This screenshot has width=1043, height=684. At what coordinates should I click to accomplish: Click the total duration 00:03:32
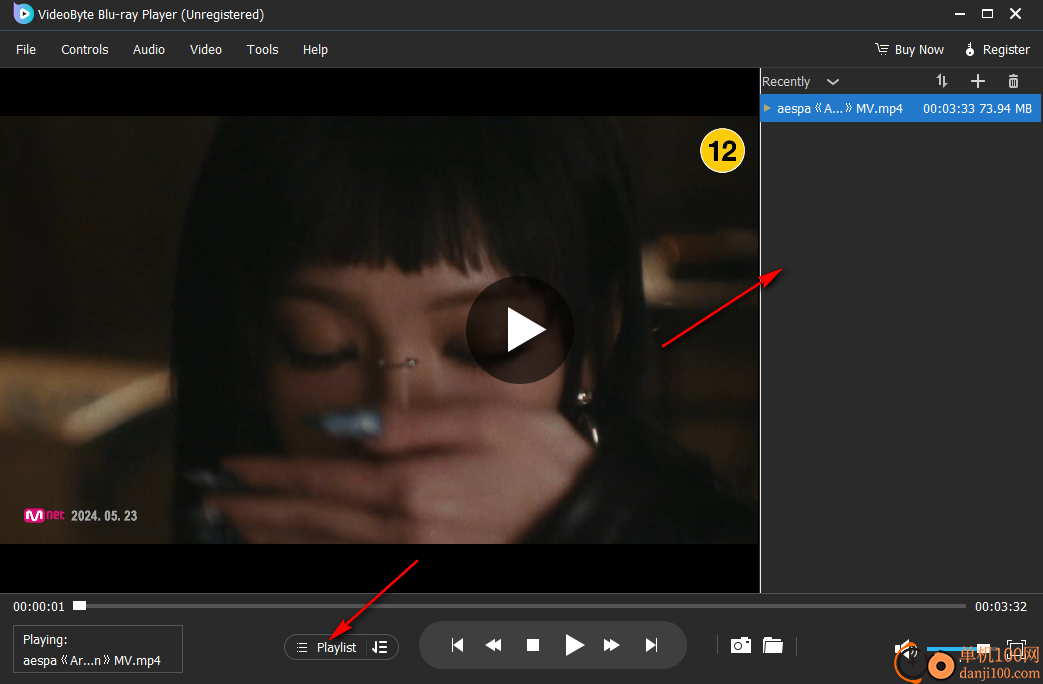point(1001,607)
